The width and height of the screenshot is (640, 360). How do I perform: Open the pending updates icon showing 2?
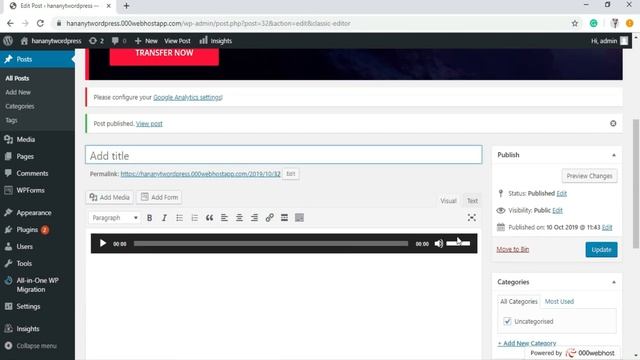pos(96,41)
